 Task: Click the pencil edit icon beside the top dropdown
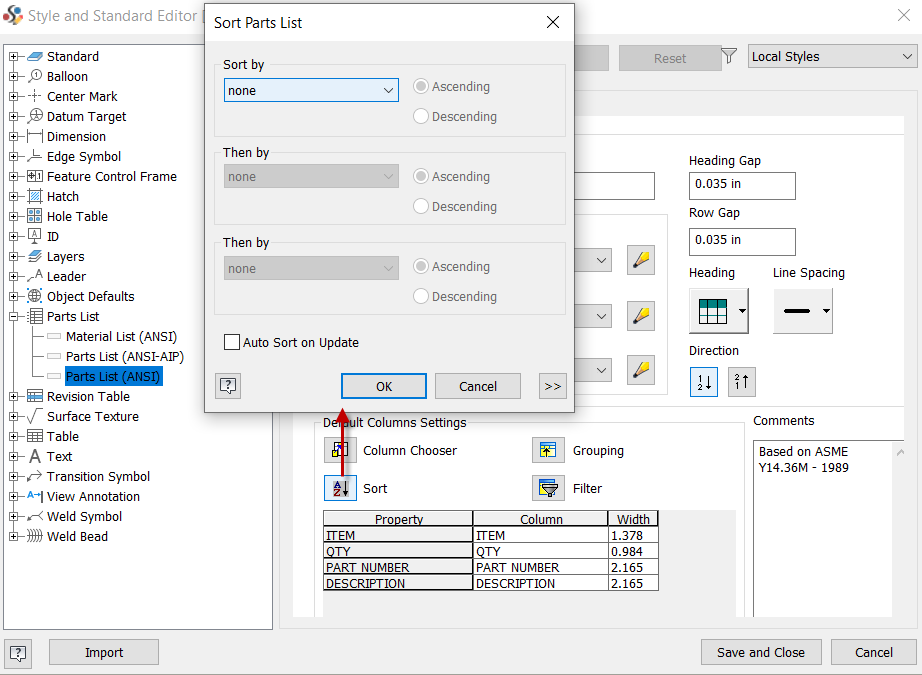640,260
